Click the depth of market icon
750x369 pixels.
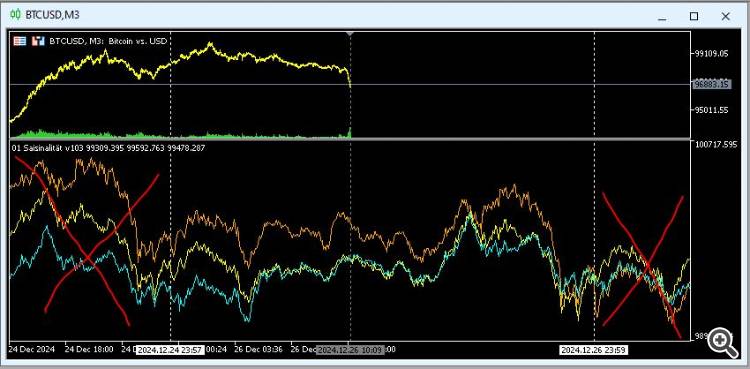[38, 41]
